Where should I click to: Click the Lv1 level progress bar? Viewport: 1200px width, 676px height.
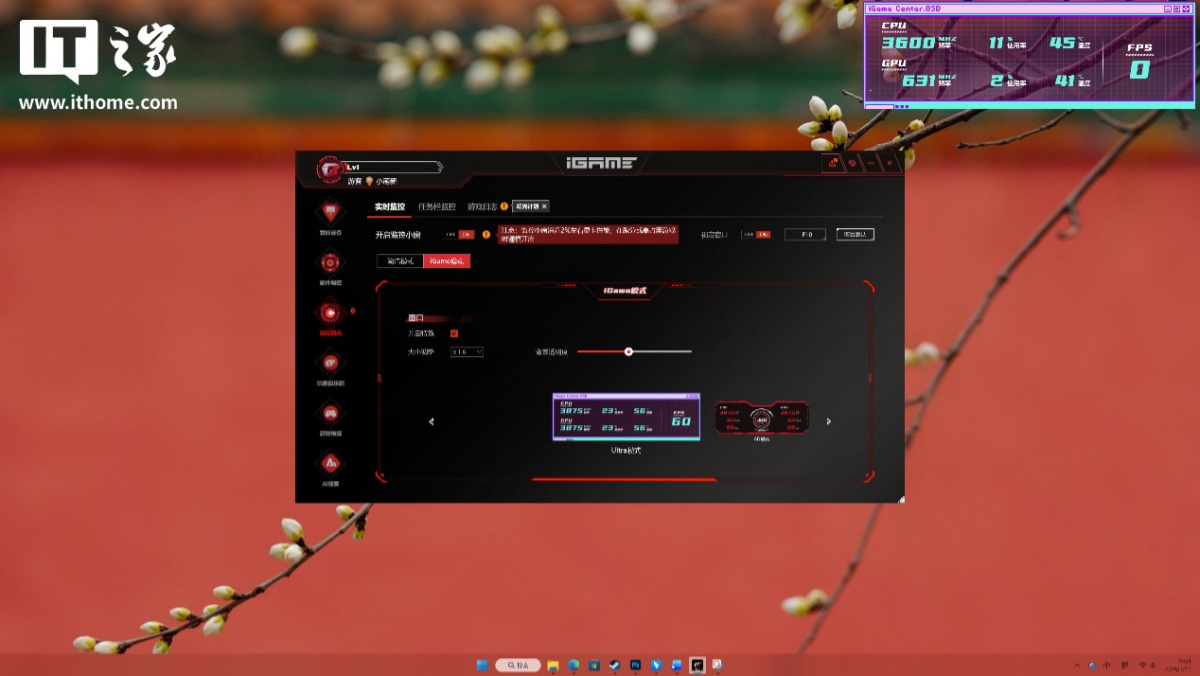(x=392, y=167)
